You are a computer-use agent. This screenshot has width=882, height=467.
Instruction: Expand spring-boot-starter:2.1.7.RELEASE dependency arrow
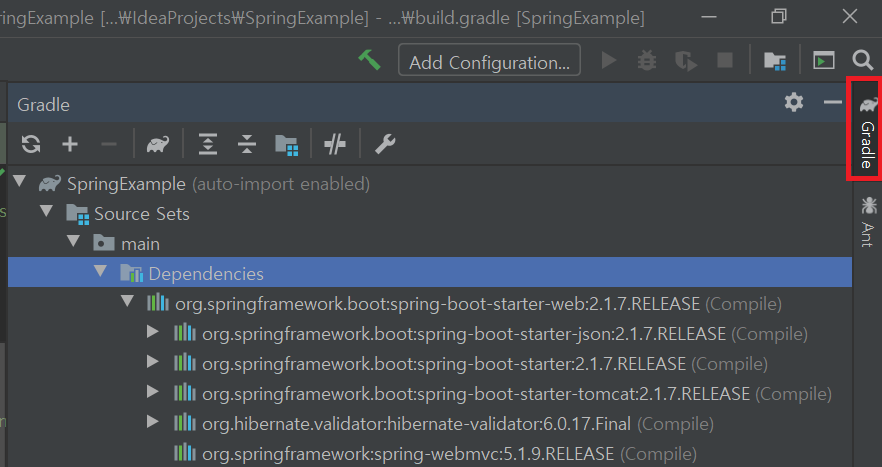click(152, 362)
